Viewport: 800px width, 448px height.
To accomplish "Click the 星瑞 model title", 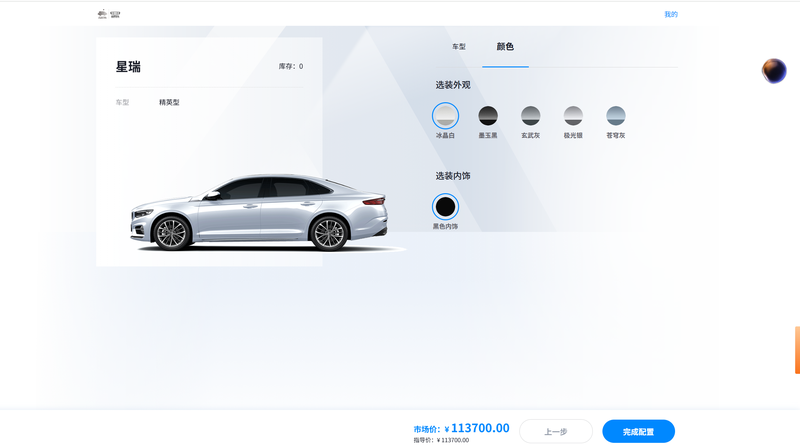I will click(x=128, y=67).
